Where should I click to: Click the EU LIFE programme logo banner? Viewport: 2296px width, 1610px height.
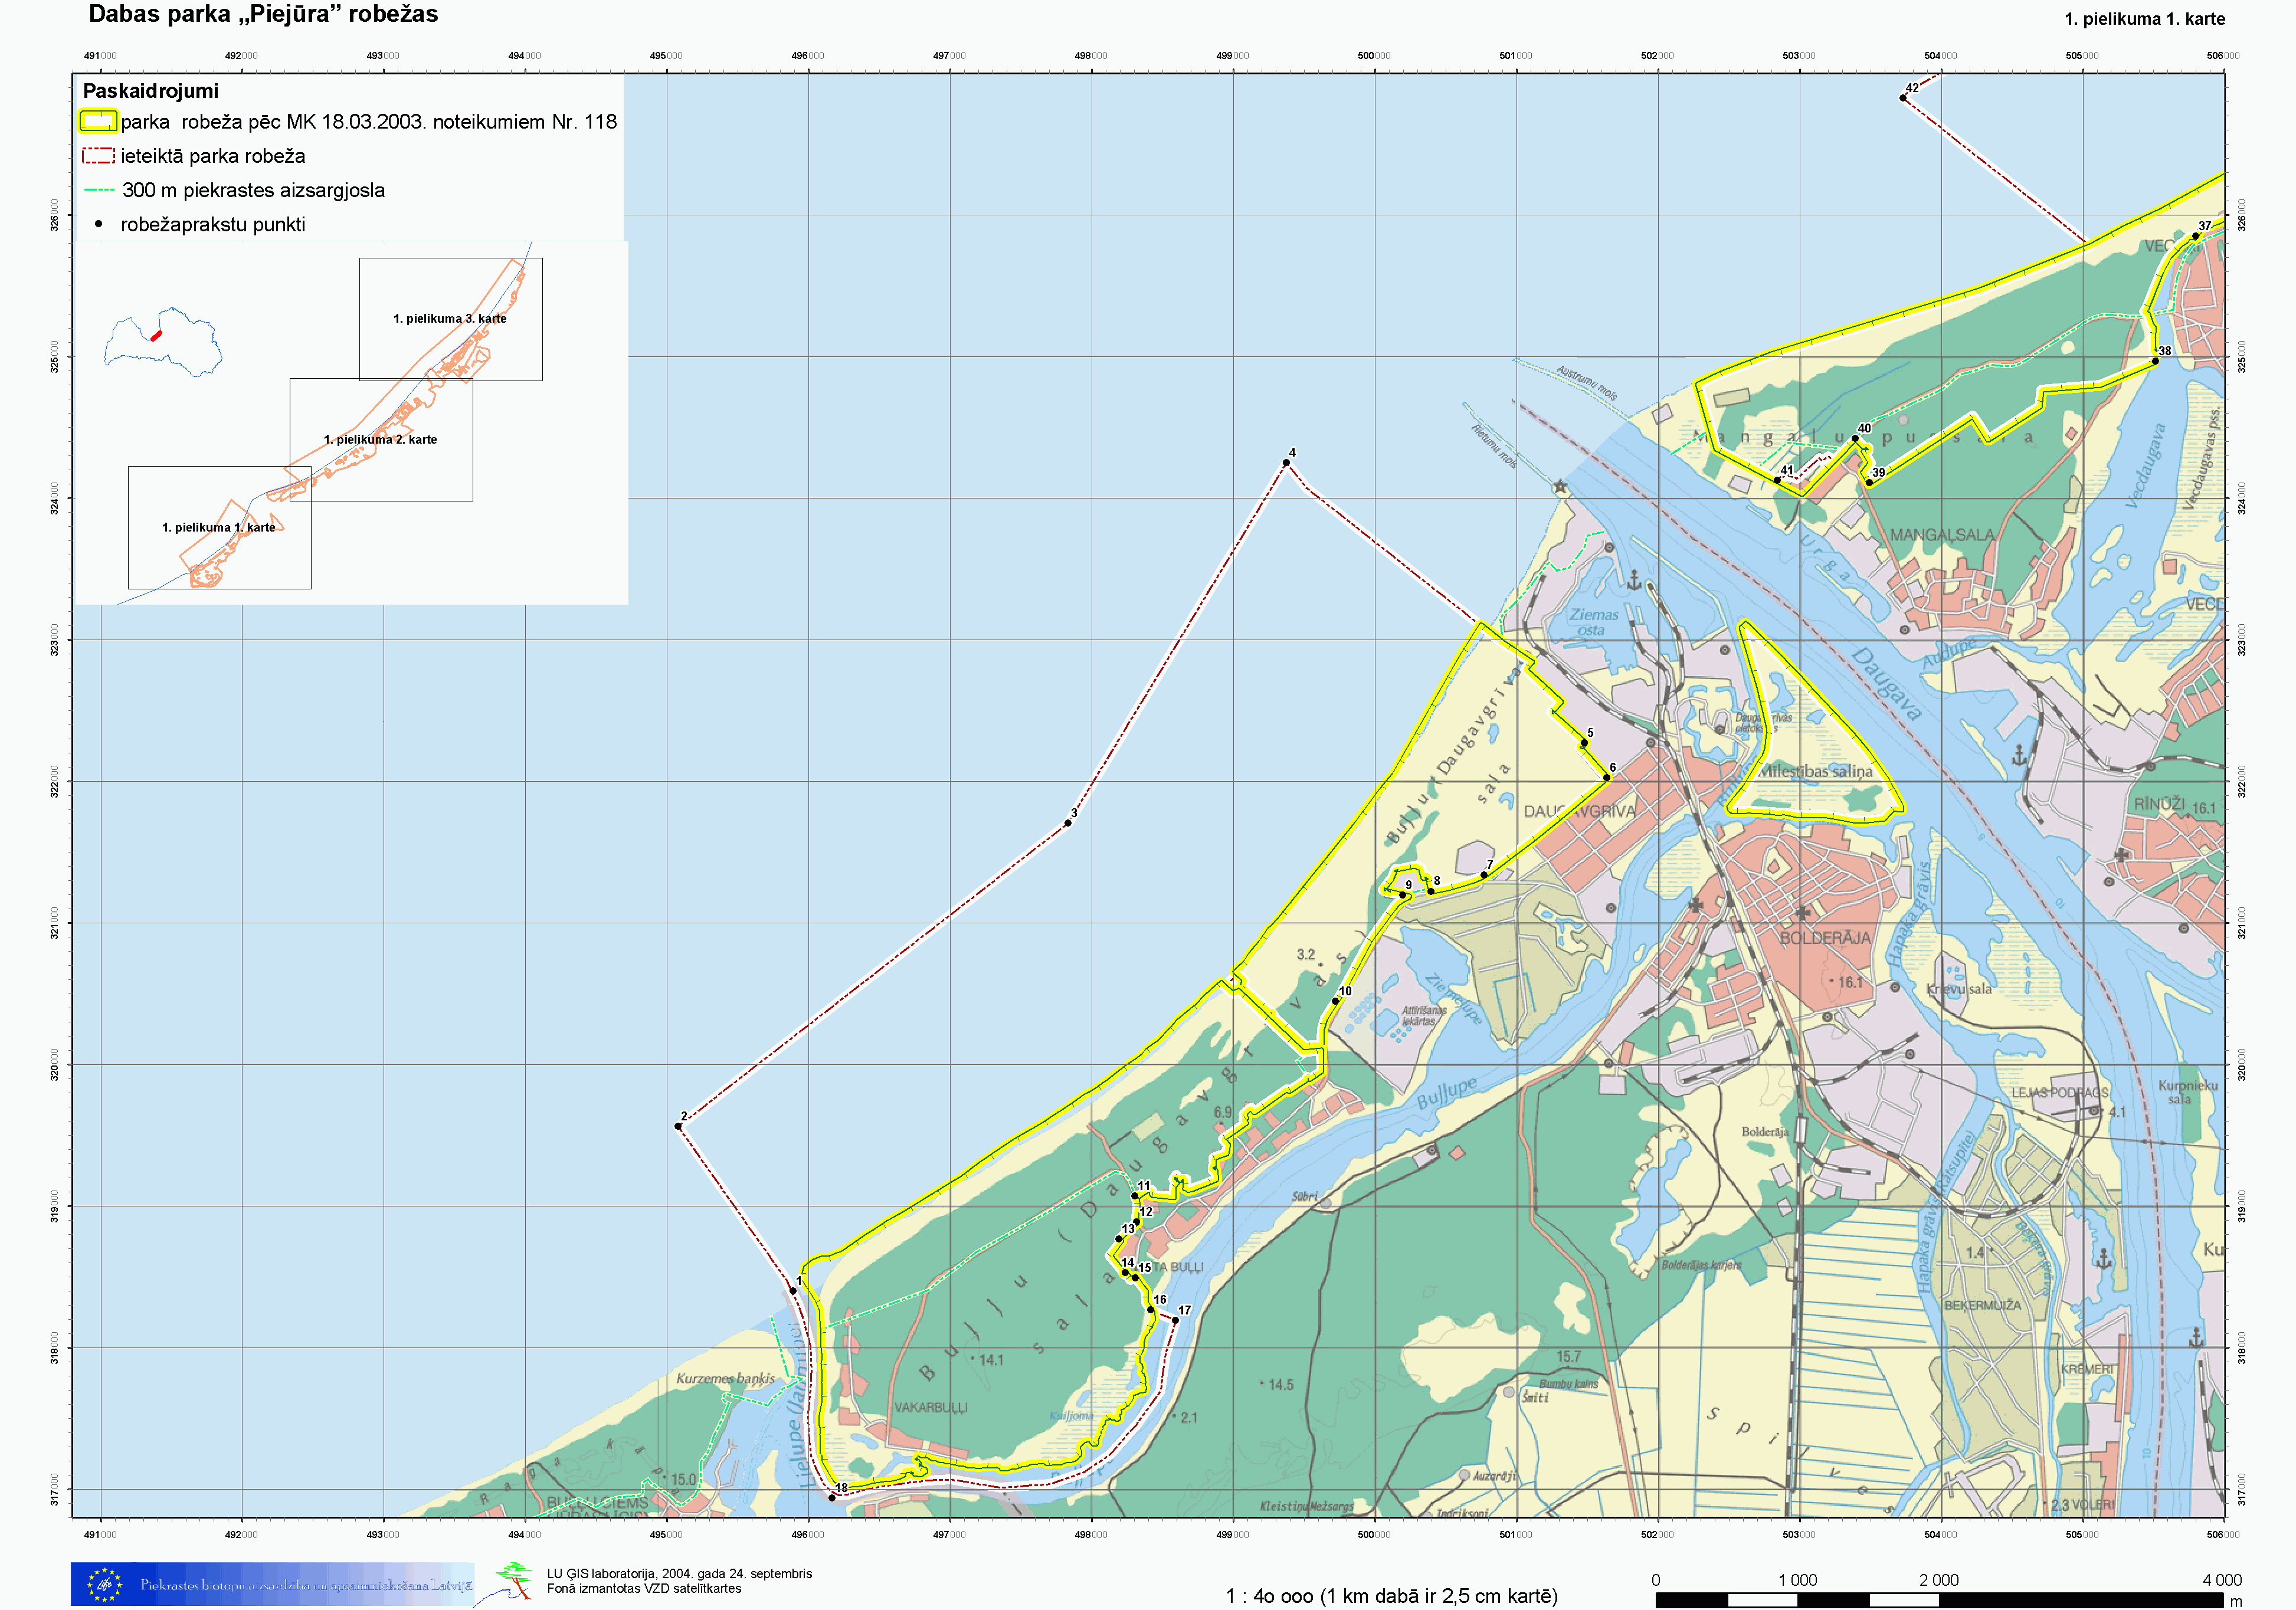coord(272,1584)
